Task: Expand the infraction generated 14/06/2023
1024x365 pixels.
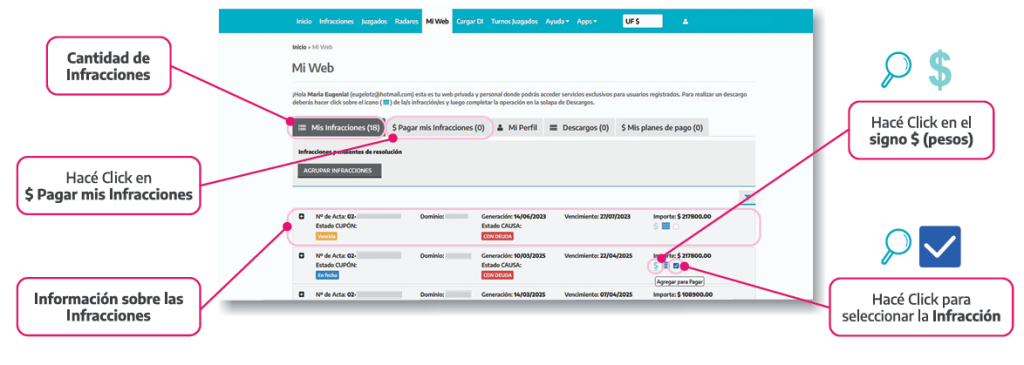Action: click(x=301, y=216)
